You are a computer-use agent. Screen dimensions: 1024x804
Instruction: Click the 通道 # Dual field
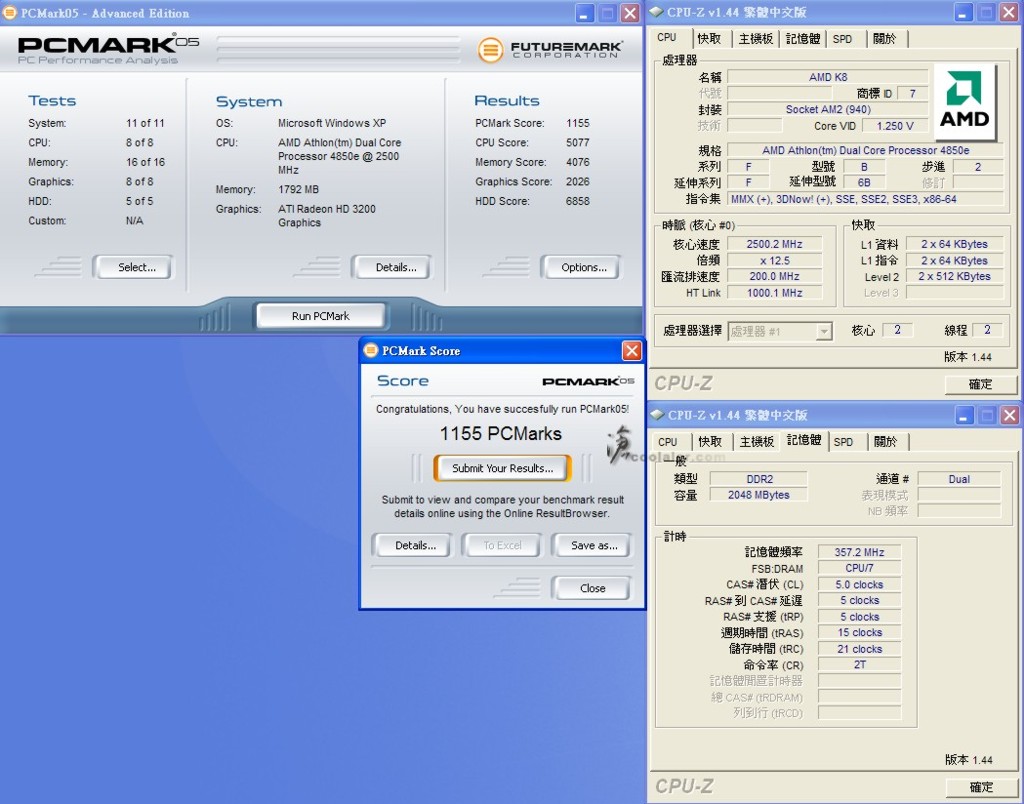point(959,479)
